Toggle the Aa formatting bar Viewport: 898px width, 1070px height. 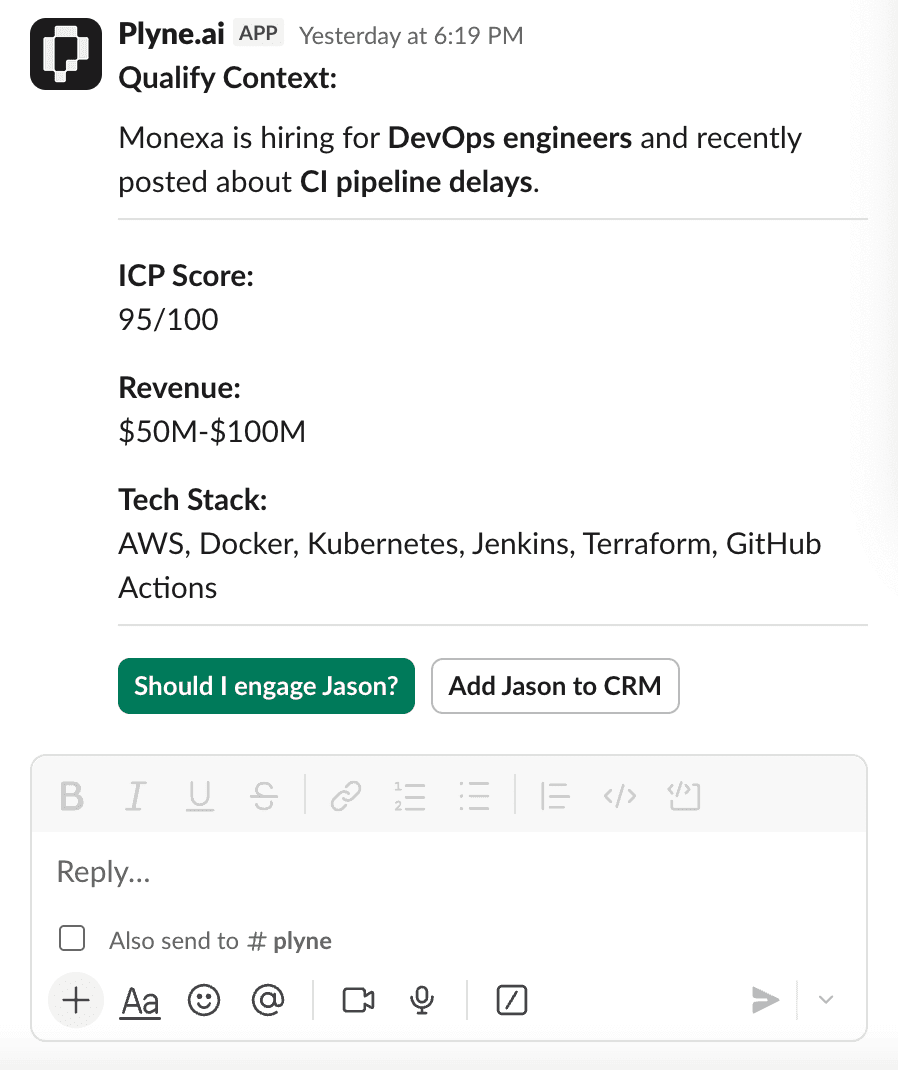click(140, 999)
